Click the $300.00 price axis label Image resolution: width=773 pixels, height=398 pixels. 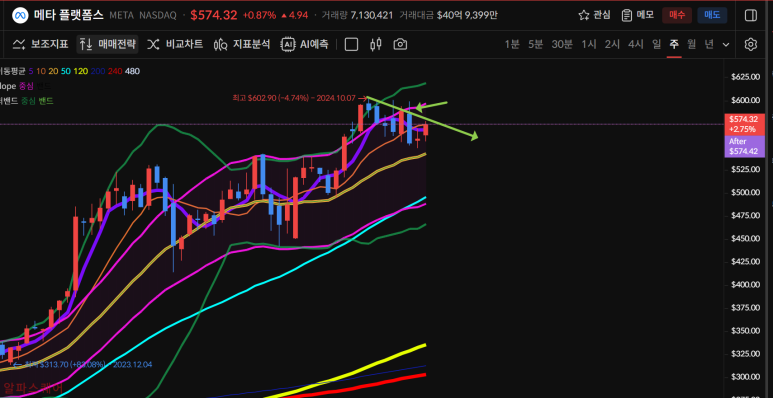(x=744, y=377)
